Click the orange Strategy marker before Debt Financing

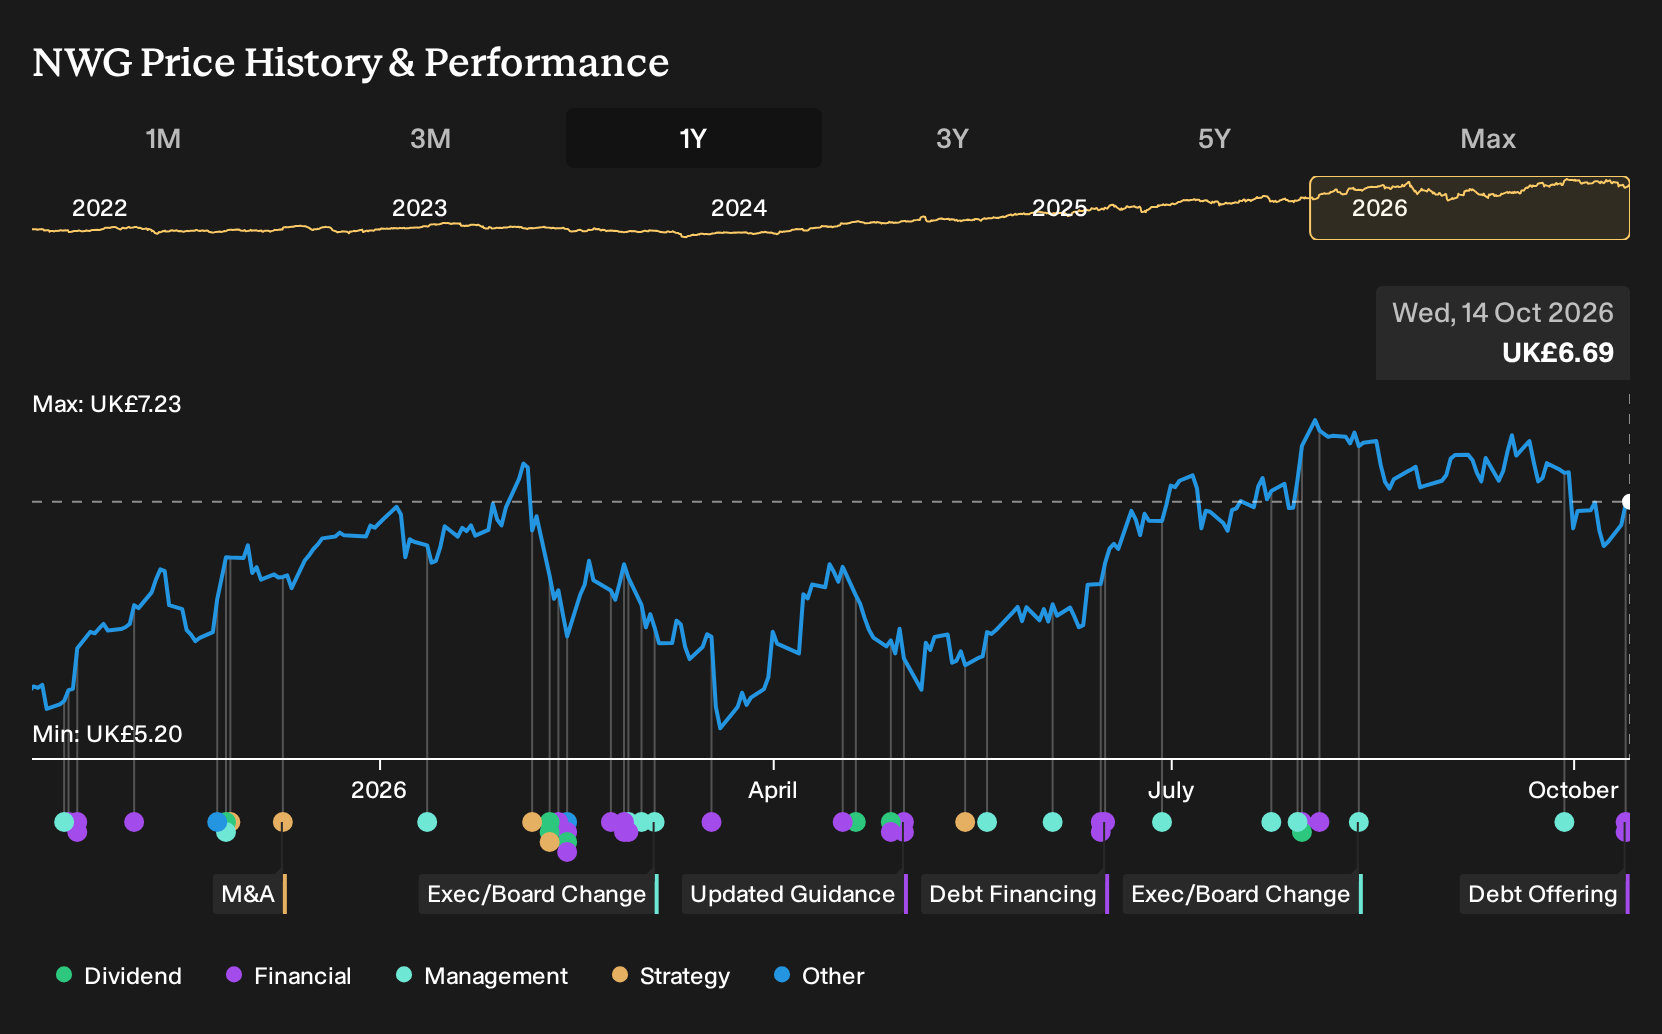point(965,822)
